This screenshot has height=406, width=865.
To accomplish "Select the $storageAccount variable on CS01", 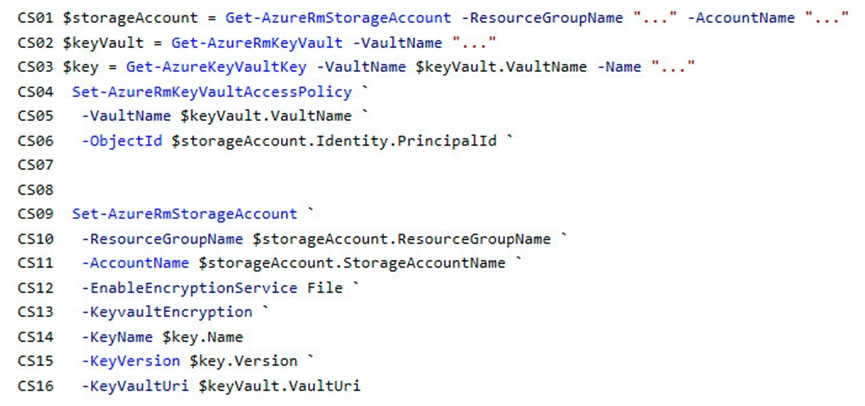I will click(130, 18).
